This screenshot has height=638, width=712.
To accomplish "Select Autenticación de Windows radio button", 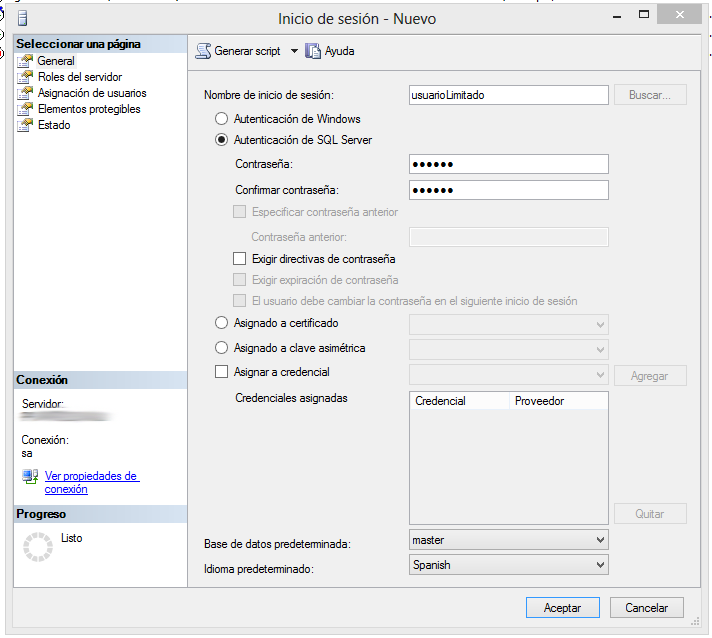I will pyautogui.click(x=222, y=119).
